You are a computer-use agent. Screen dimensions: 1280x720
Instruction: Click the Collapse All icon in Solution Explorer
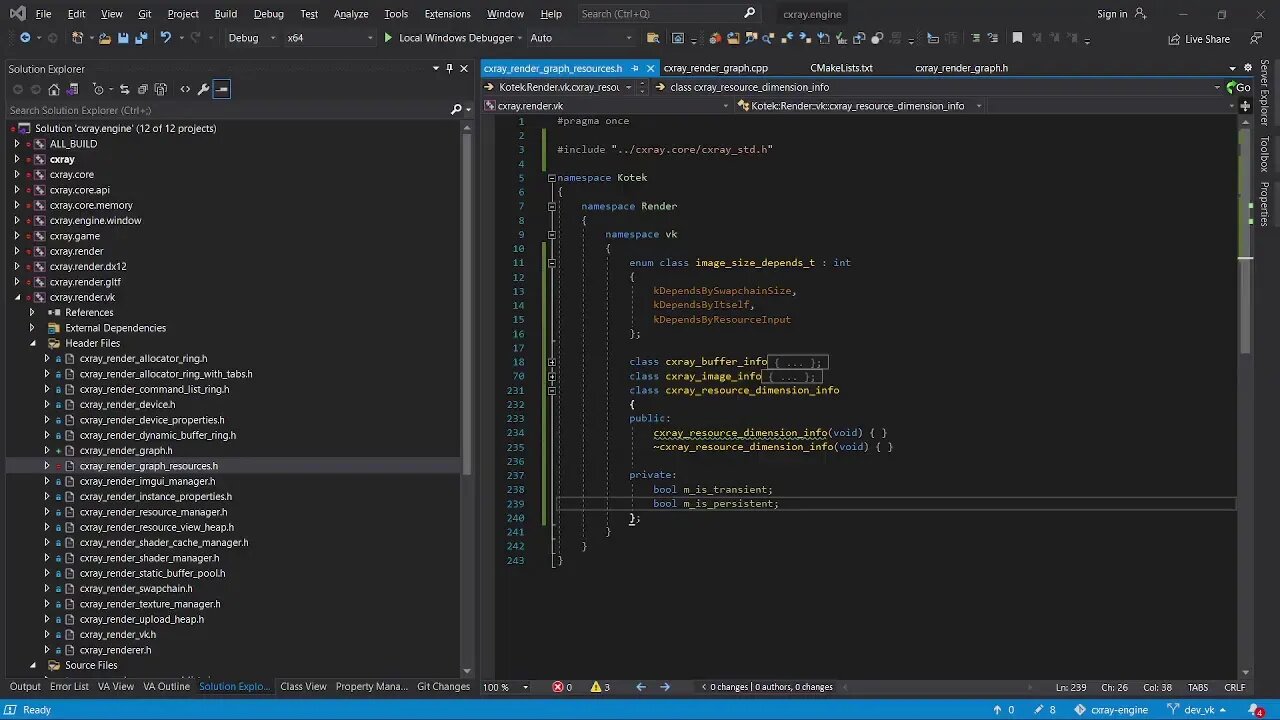click(x=143, y=89)
